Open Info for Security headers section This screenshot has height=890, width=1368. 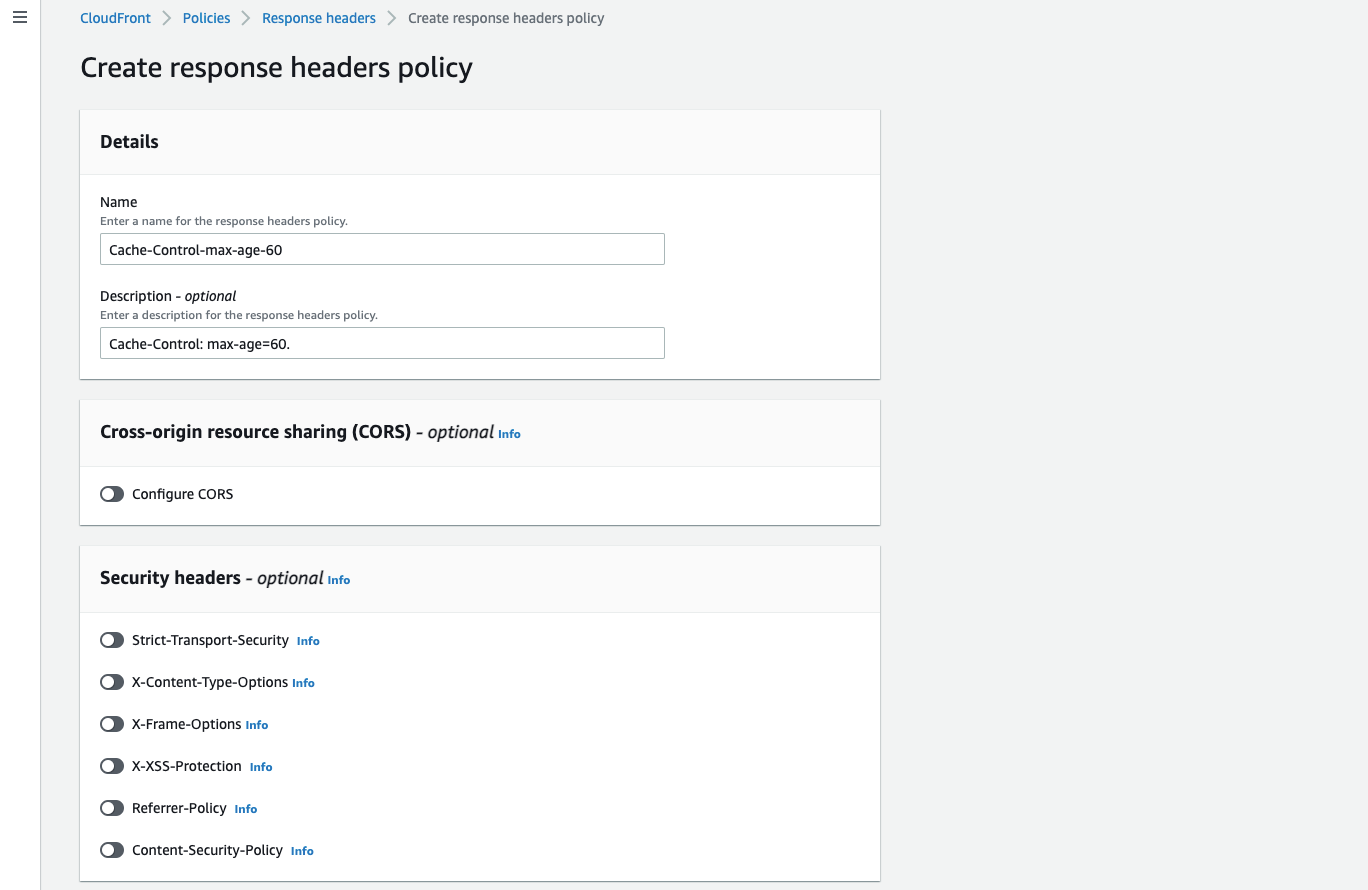click(338, 579)
